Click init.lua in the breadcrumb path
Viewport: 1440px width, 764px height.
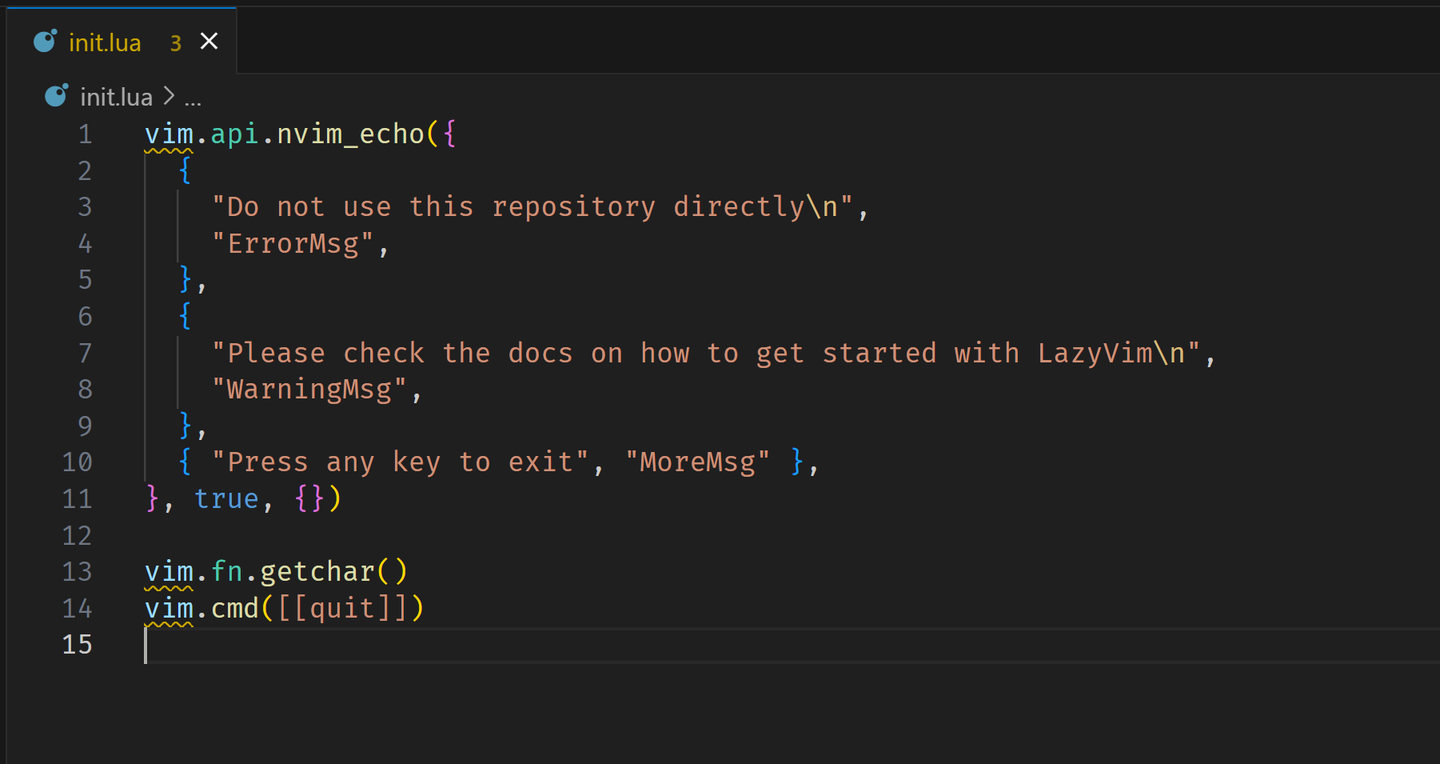coord(116,97)
